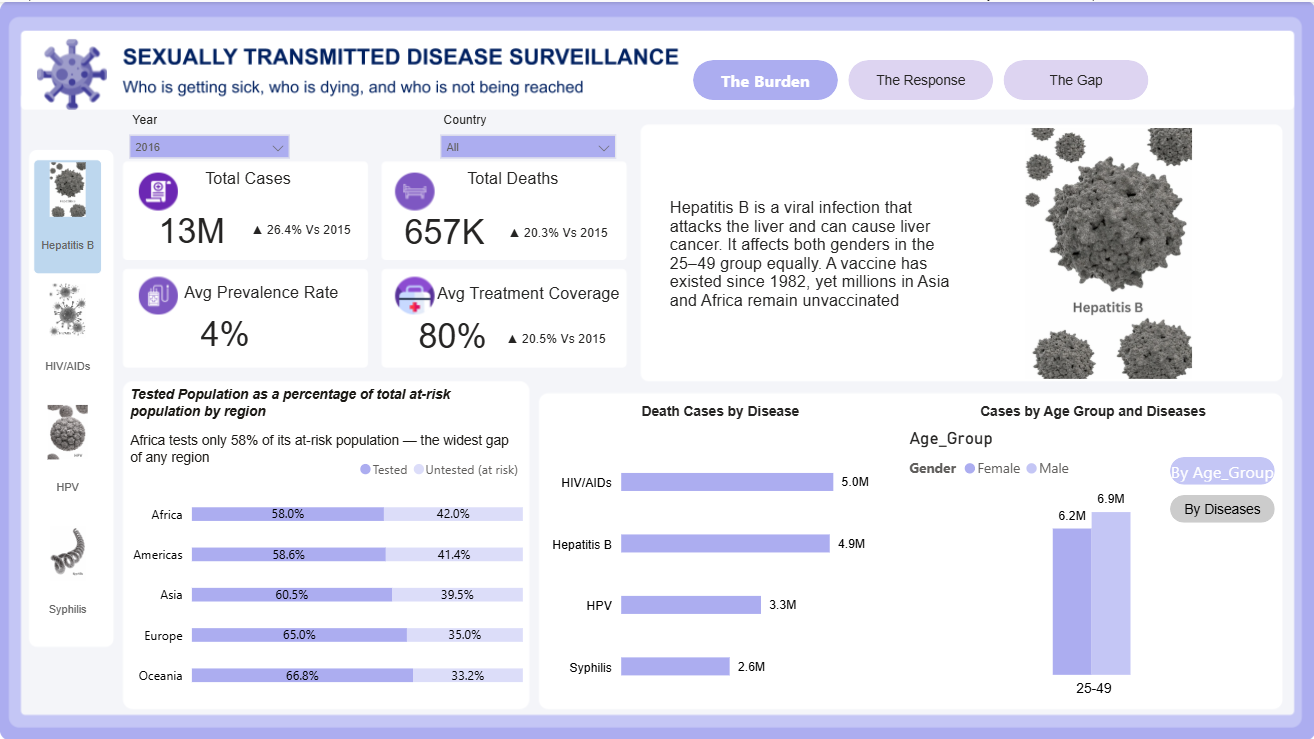Click the dashboard subtitle about who is not being reached
Screen dimensions: 1314x739
coord(353,88)
